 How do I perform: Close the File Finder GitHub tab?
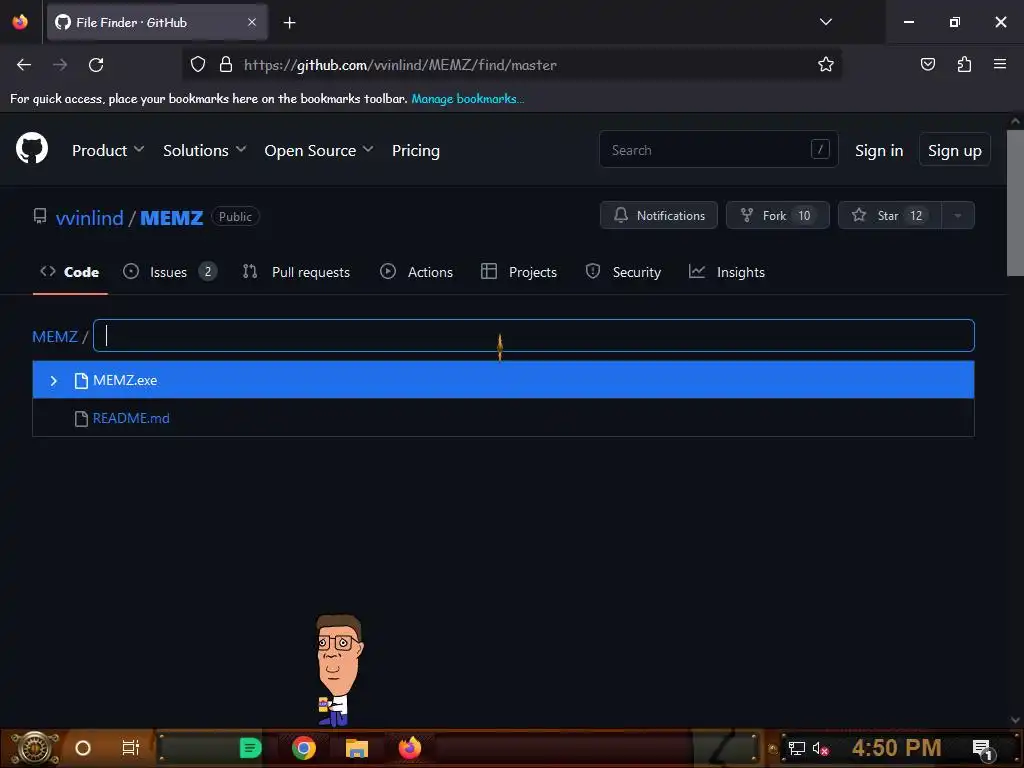click(252, 22)
